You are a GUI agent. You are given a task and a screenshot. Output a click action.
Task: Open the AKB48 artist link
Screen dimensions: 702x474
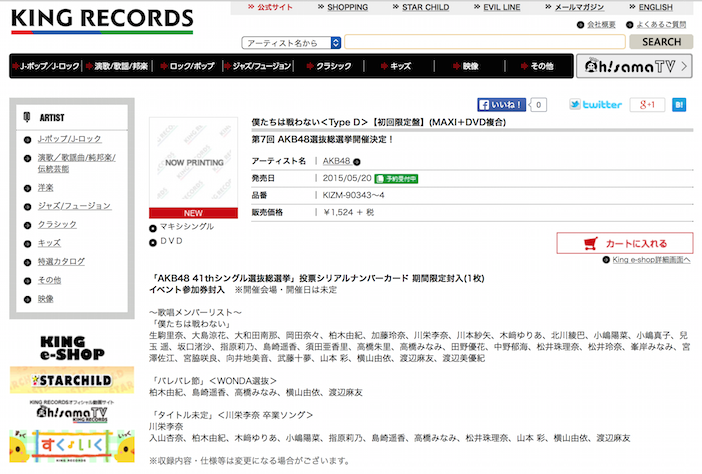coord(336,161)
